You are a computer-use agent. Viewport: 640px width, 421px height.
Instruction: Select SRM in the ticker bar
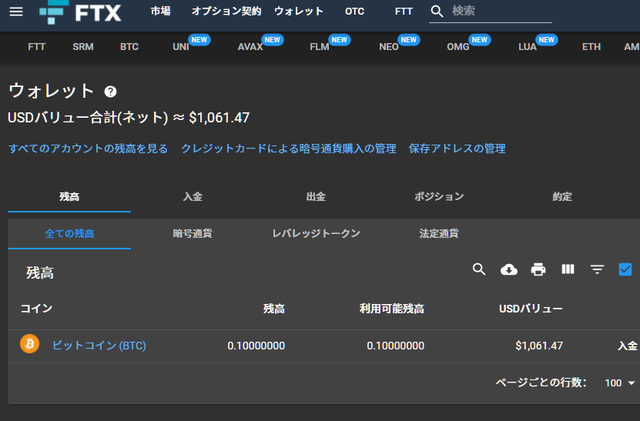pyautogui.click(x=83, y=47)
